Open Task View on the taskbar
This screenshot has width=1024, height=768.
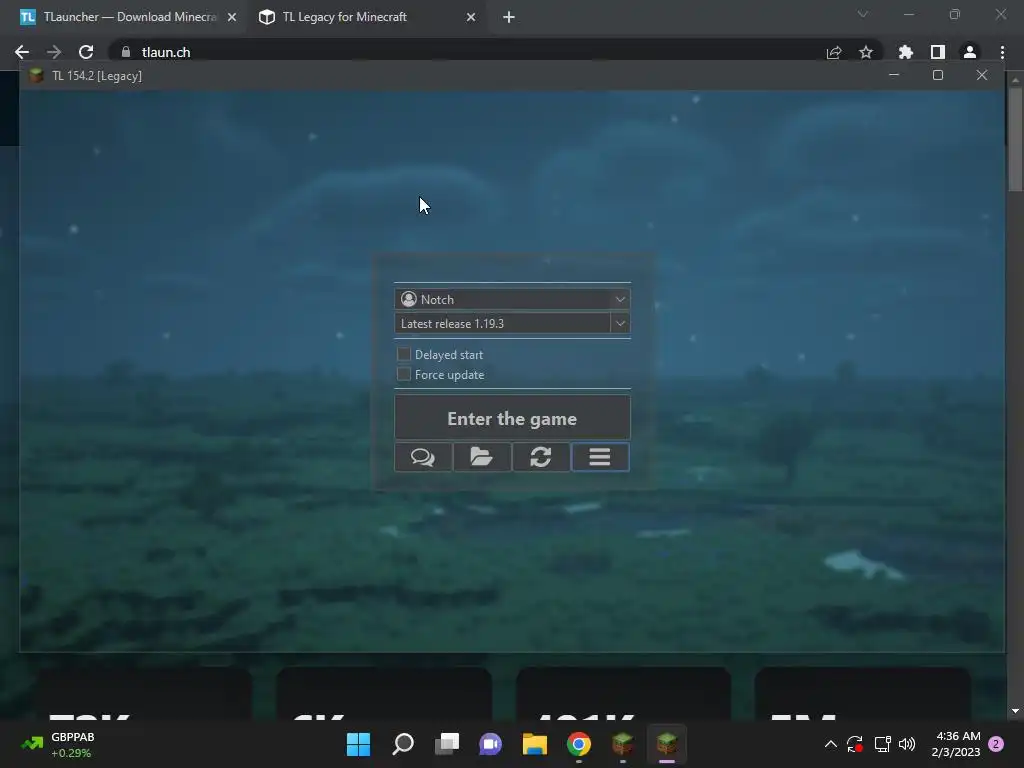click(x=447, y=744)
